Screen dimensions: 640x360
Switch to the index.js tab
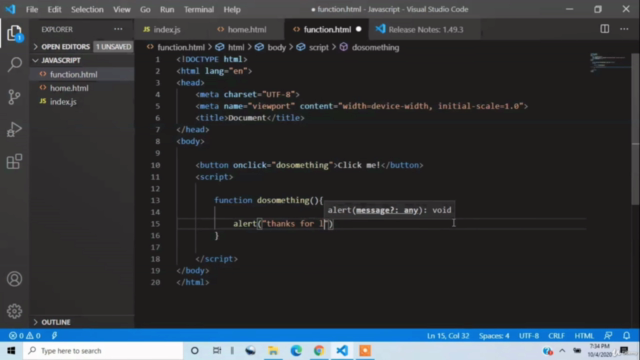click(x=167, y=29)
